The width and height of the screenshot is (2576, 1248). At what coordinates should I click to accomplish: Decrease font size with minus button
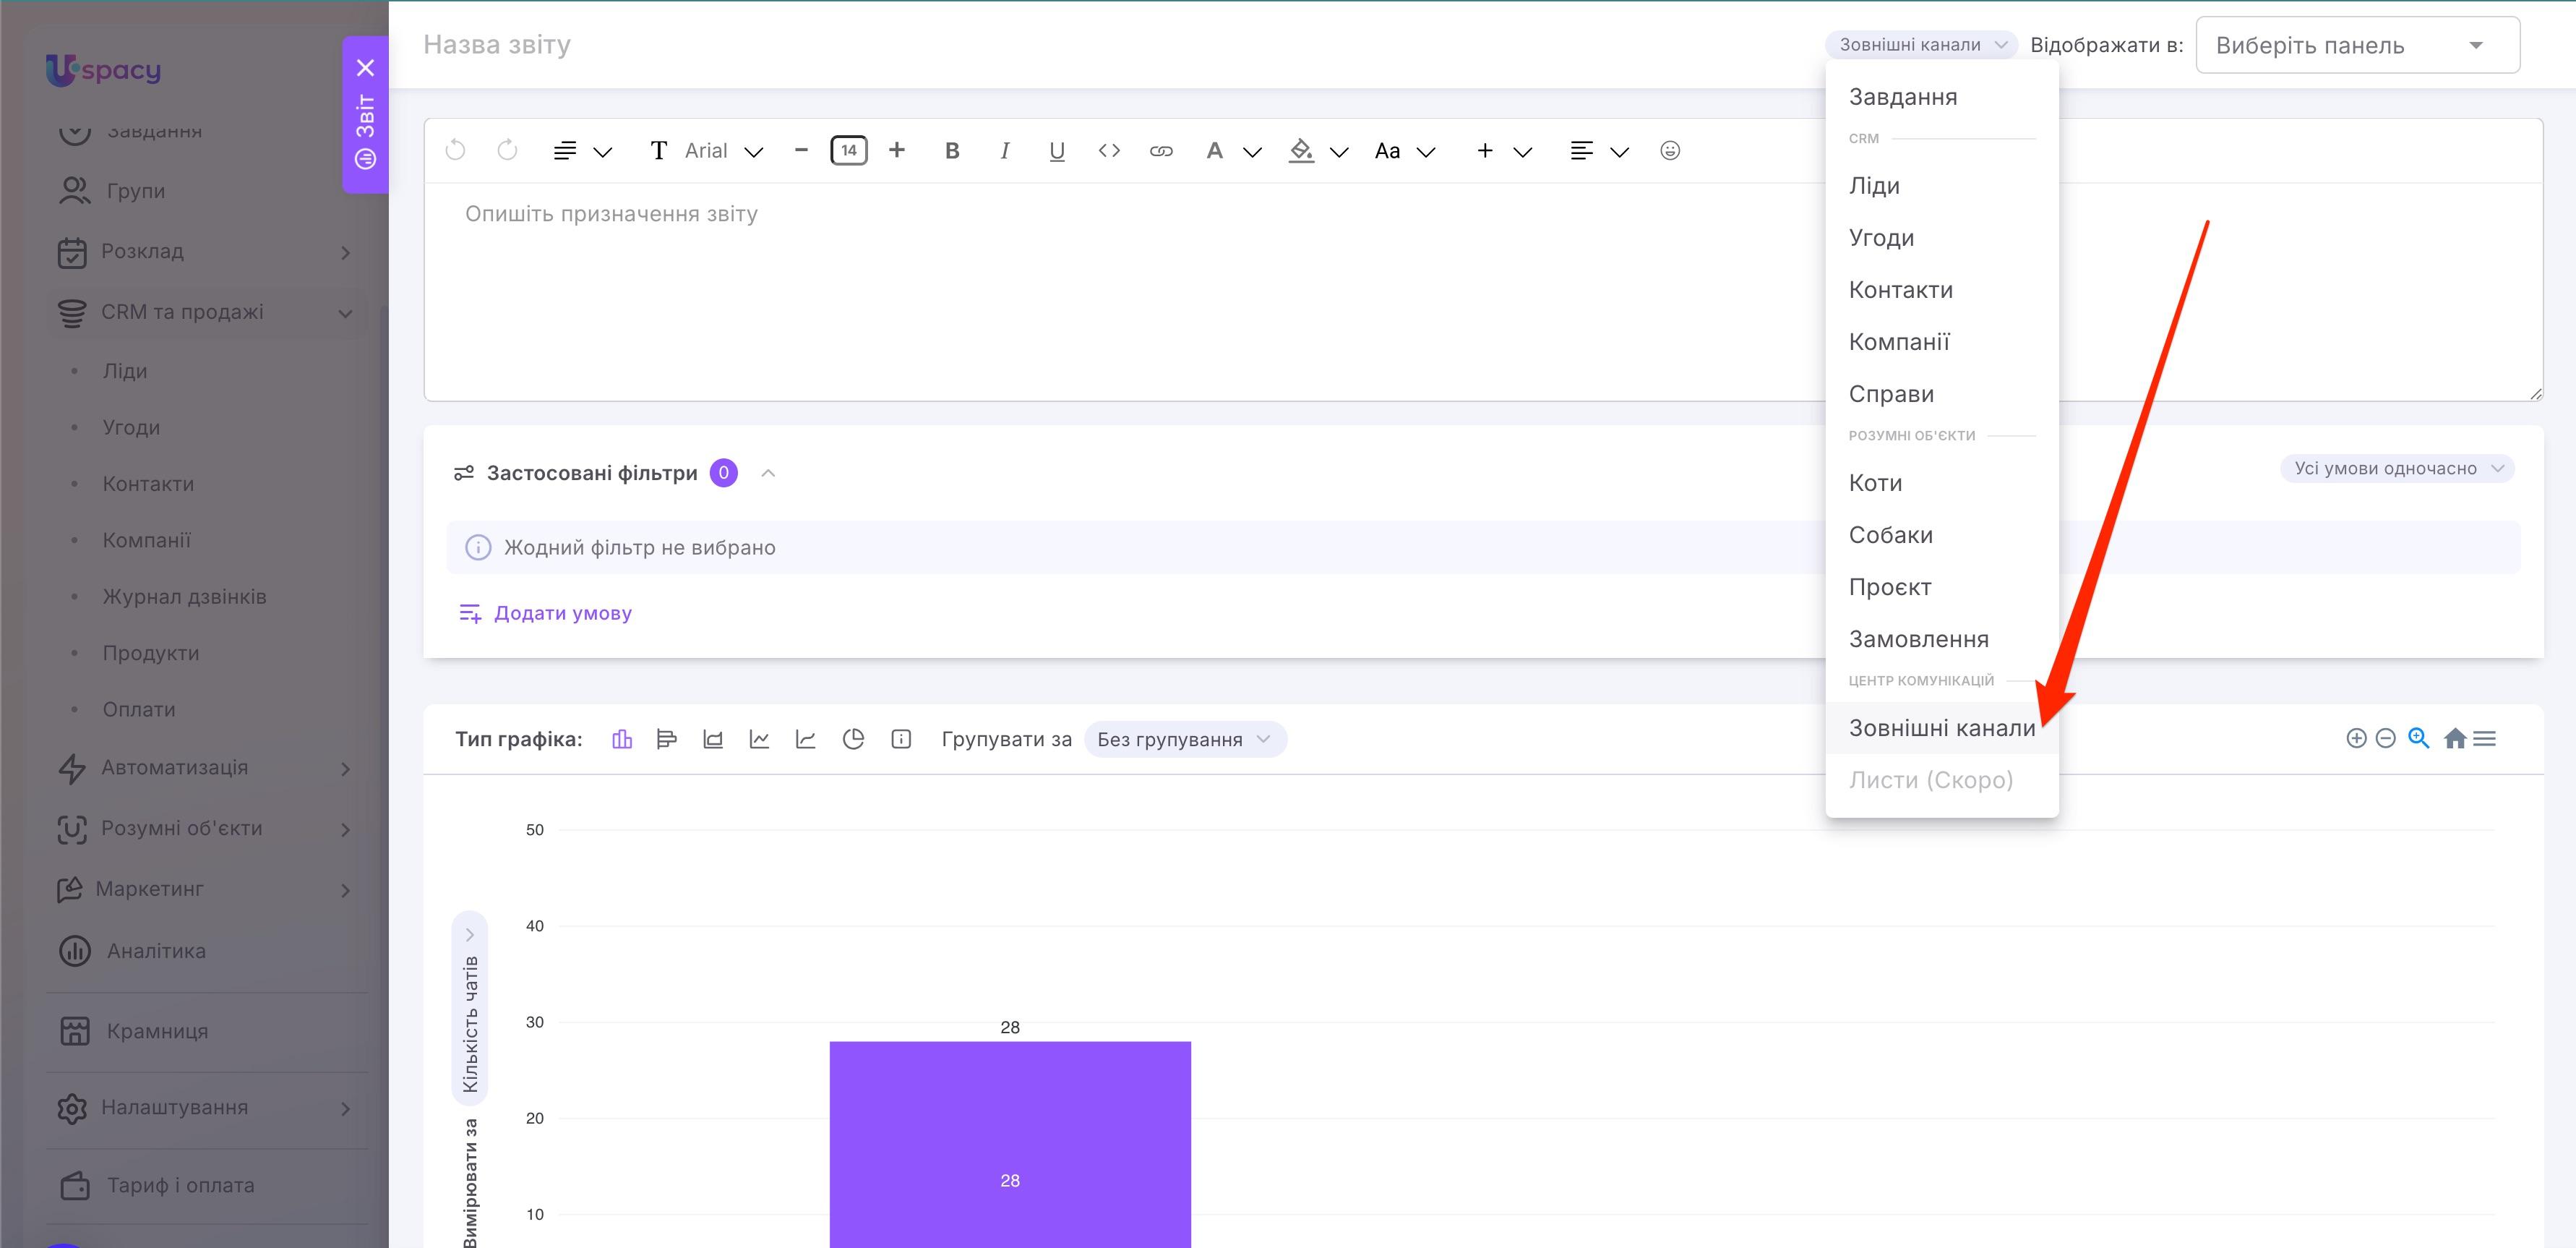801,150
